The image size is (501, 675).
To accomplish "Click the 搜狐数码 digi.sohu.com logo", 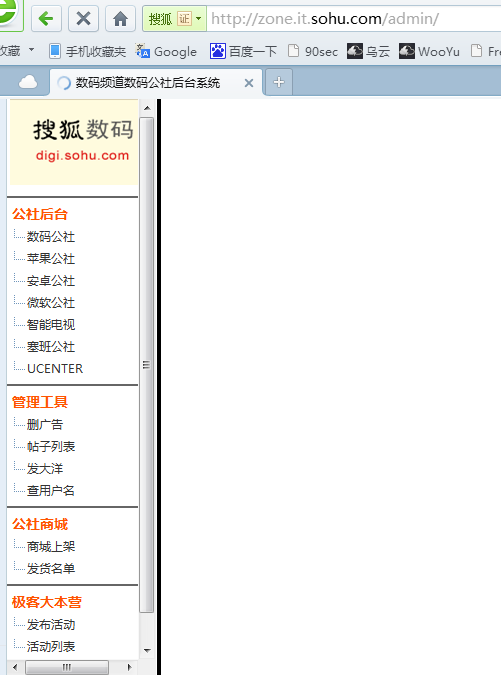I will coord(74,142).
